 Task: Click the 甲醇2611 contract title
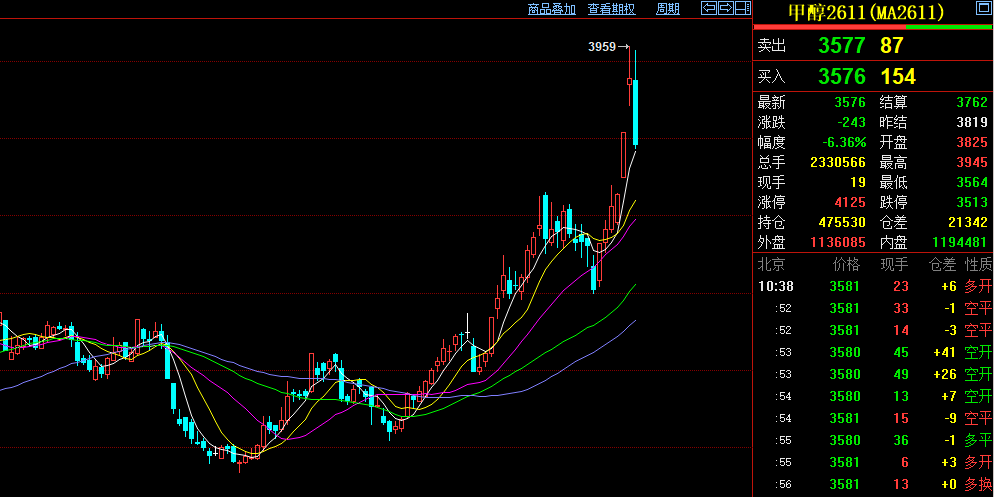tap(866, 12)
